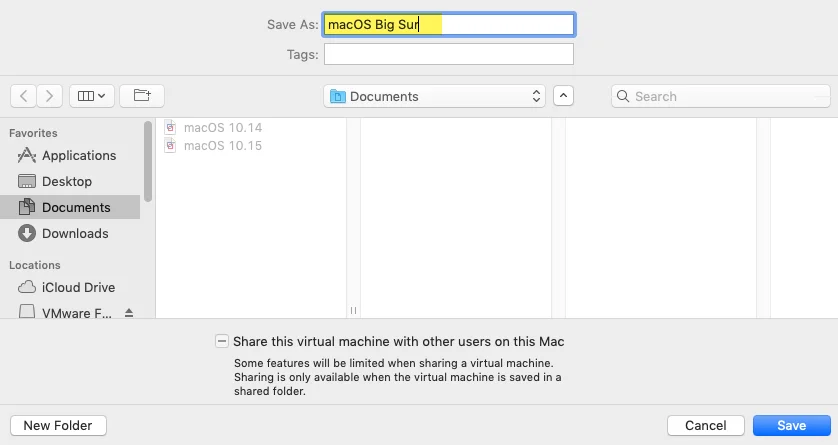This screenshot has width=838, height=445.
Task: Click the Cancel button
Action: point(705,425)
